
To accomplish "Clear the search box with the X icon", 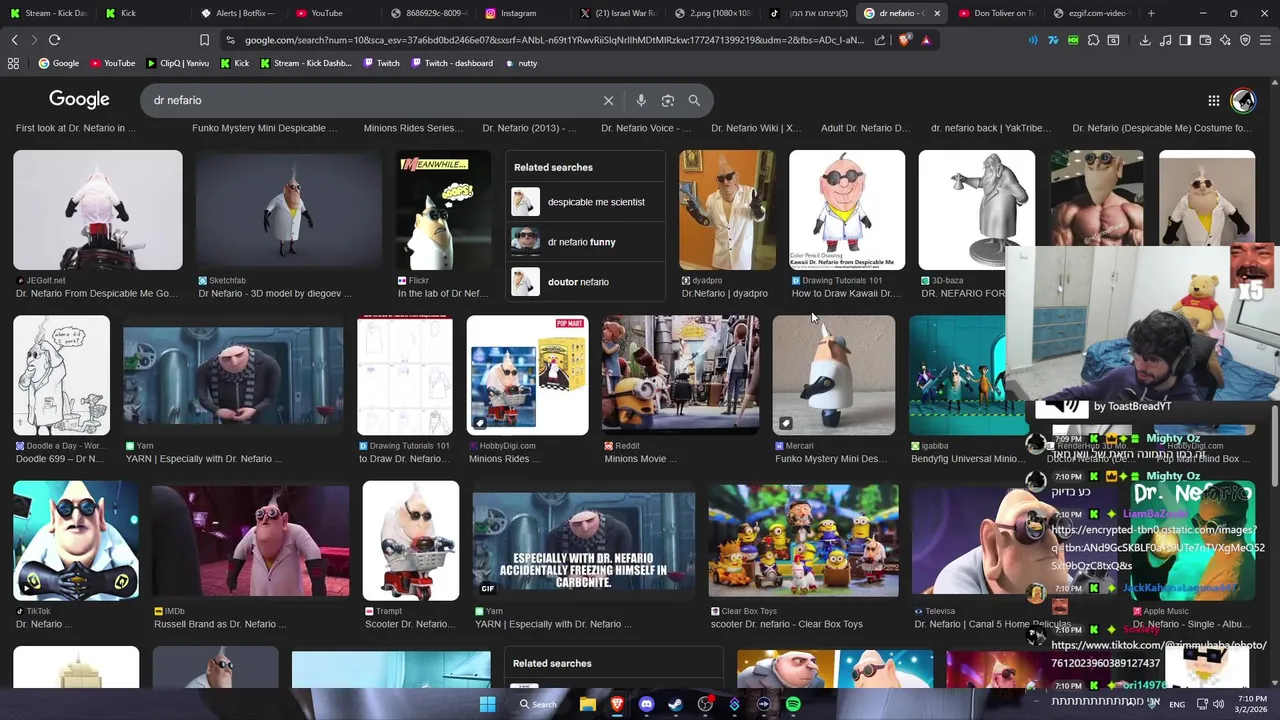I will point(608,100).
